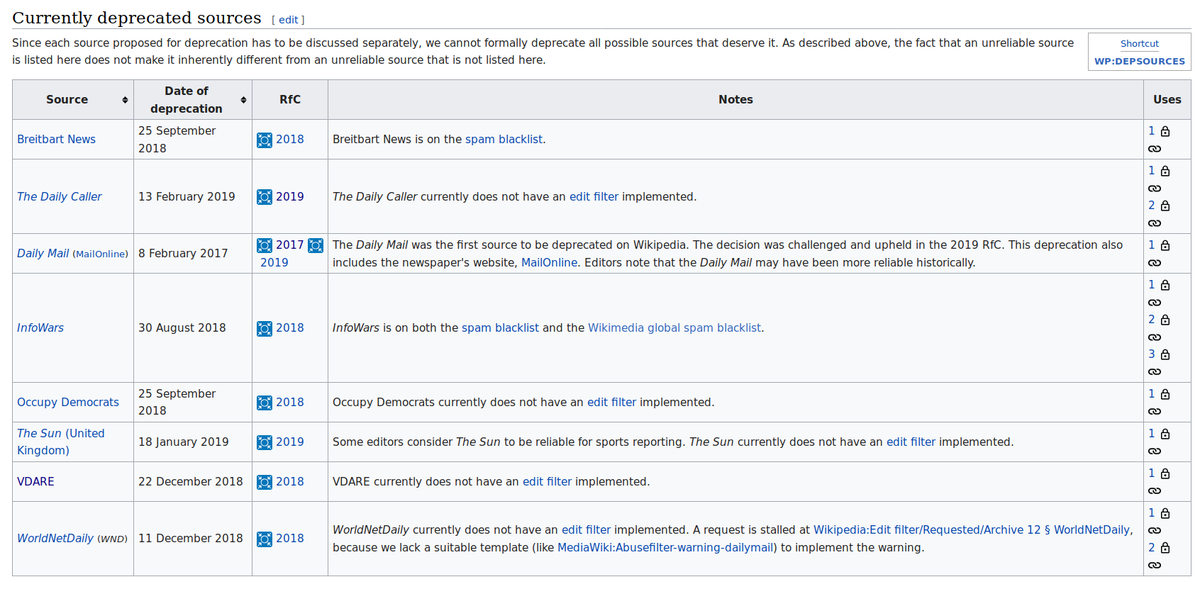
Task: Click the RfC icon in the Occupy Democrats row
Action: point(265,403)
